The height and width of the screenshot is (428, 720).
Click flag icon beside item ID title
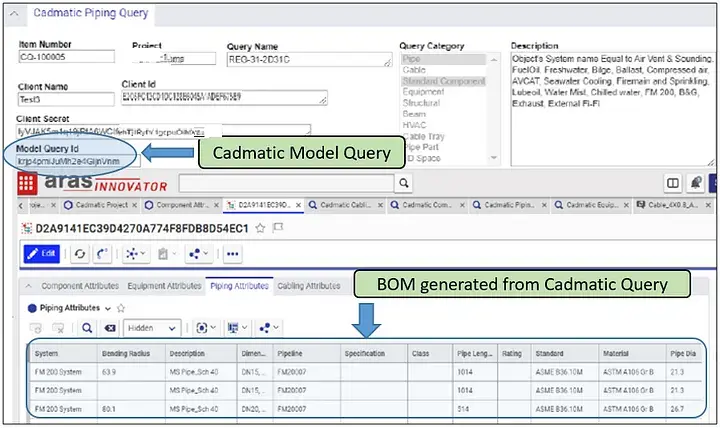278,227
